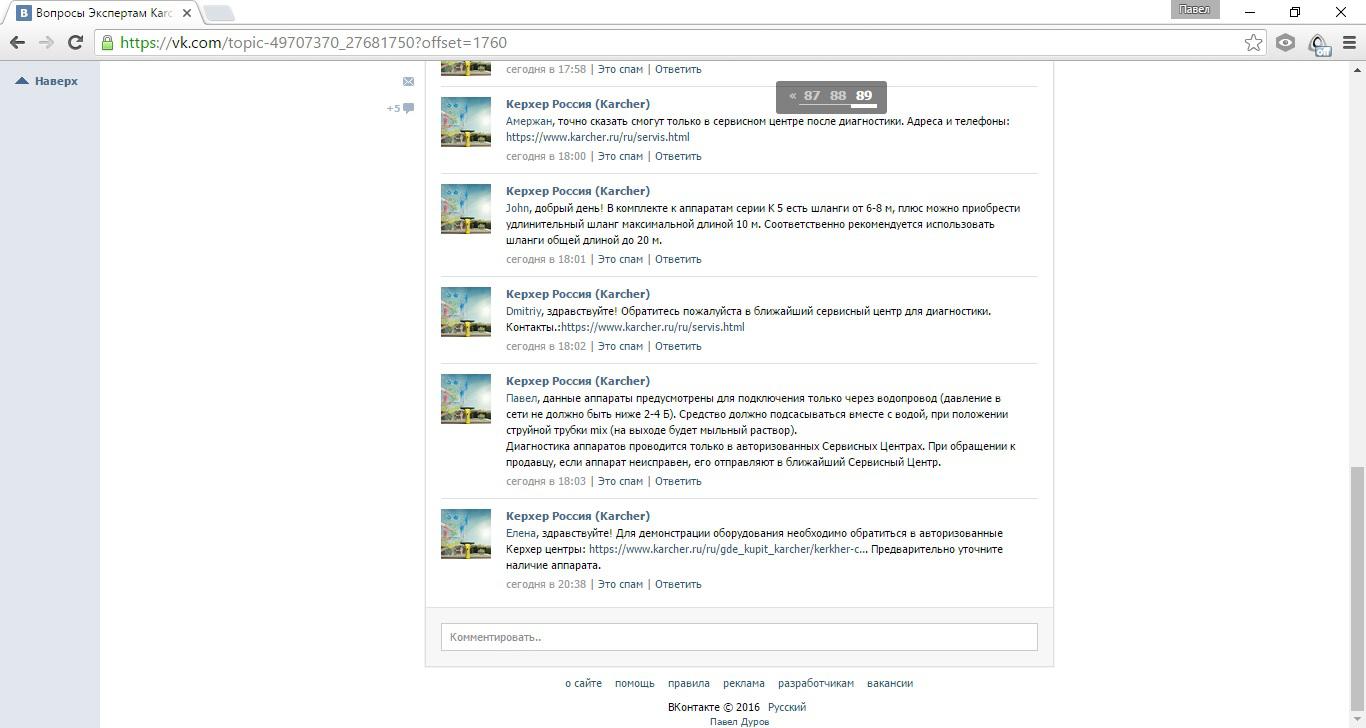1366x728 pixels.
Task: Open the правила footer link
Action: 689,683
